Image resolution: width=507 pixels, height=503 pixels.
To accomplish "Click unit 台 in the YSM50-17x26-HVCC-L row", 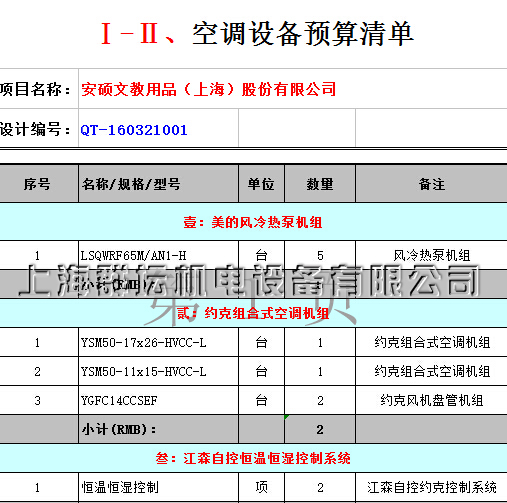I will [261, 342].
